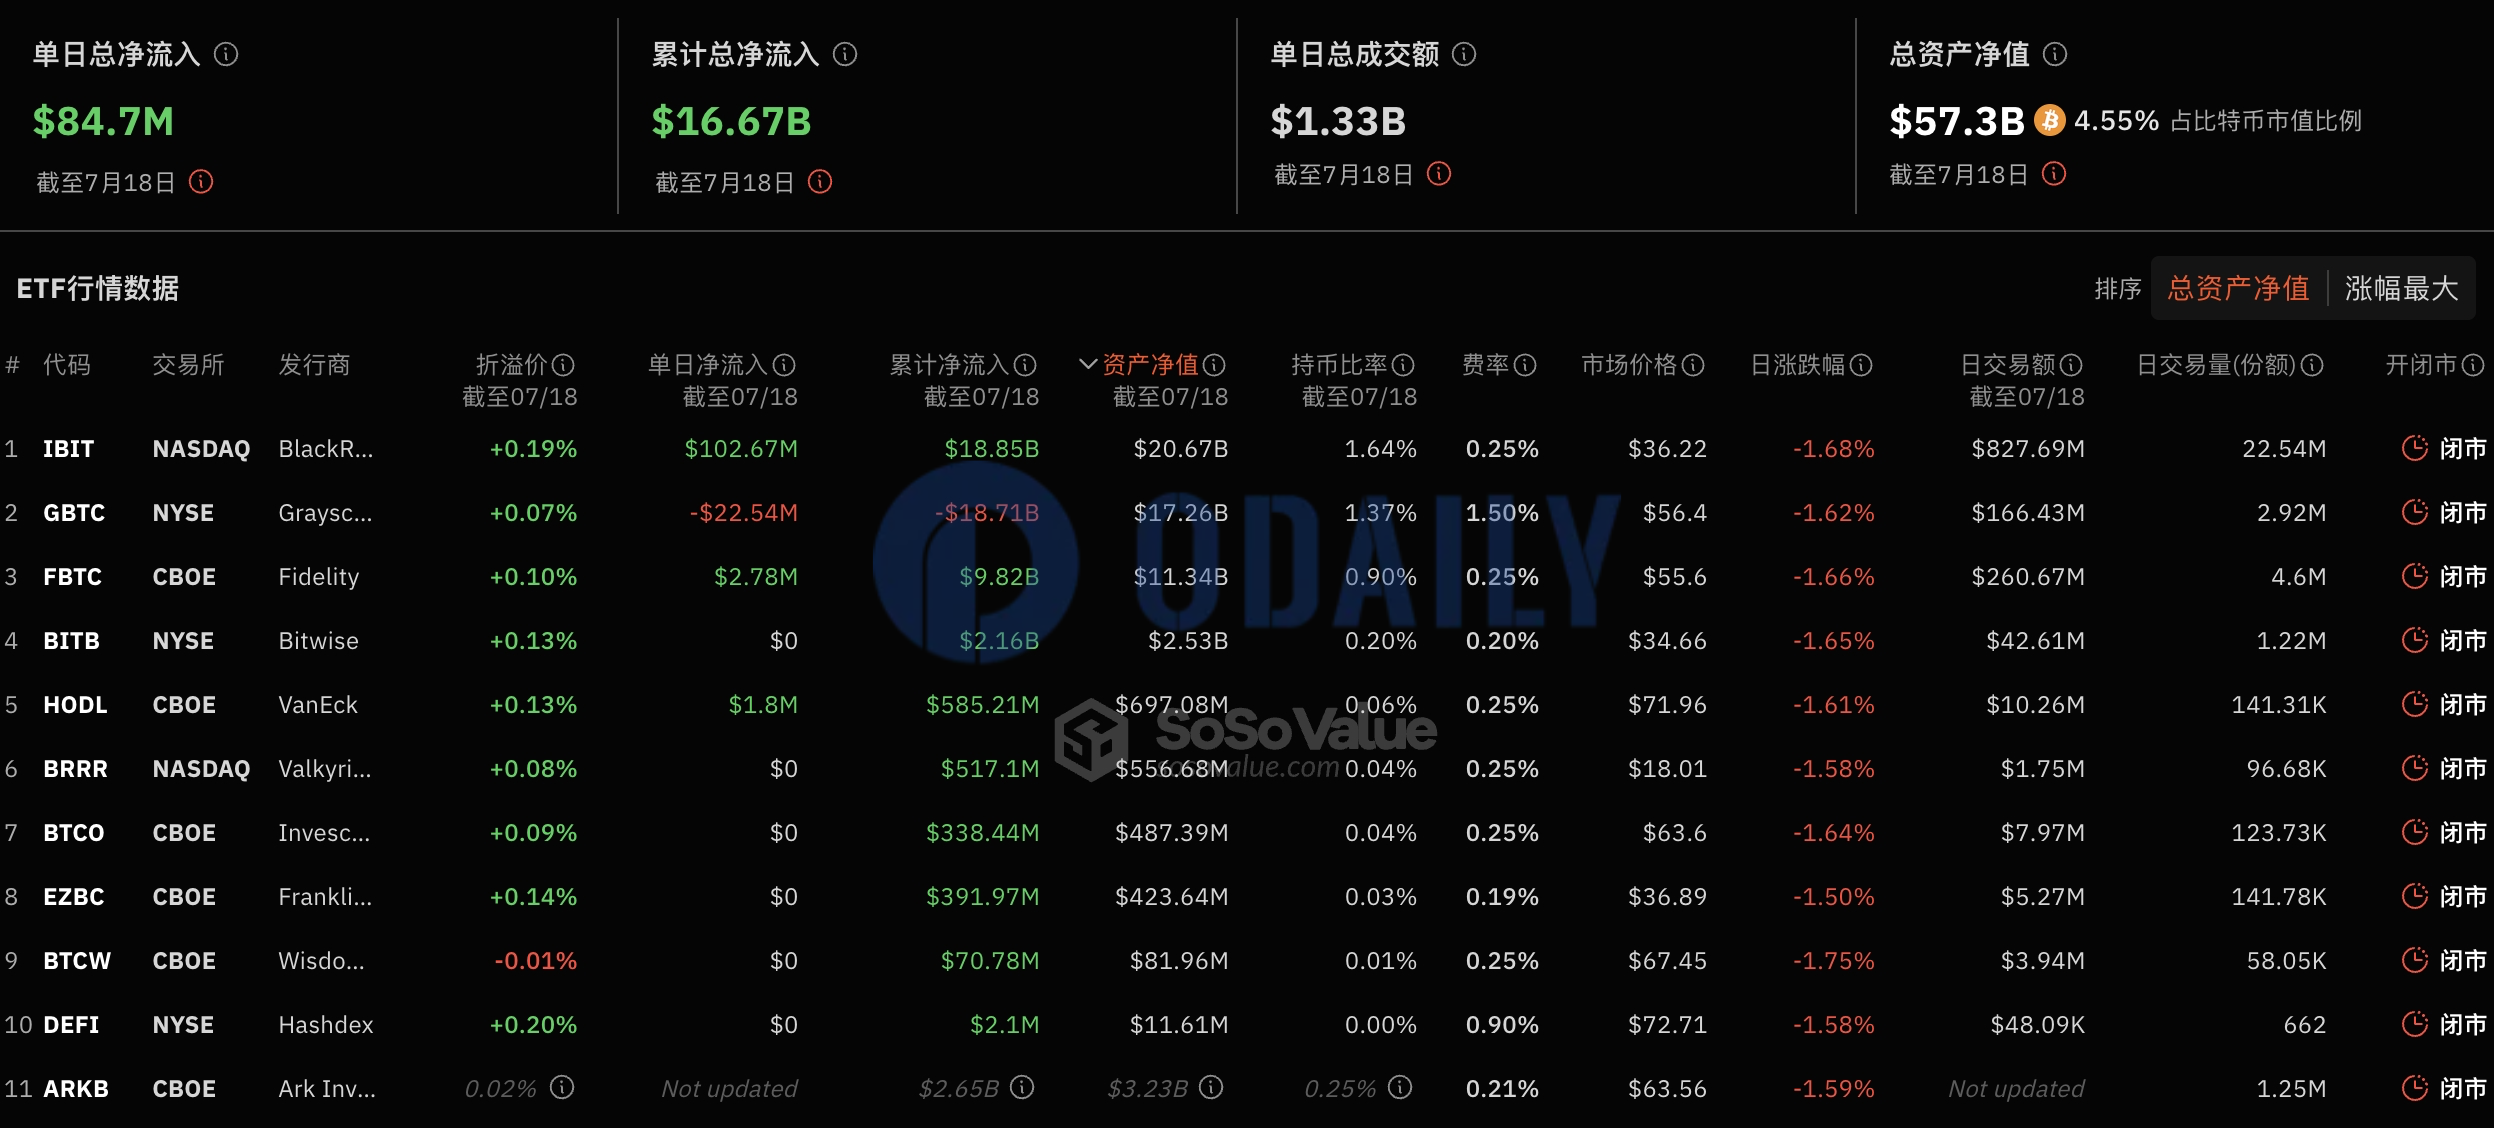
Task: Open the FBTC ticker link
Action: 72,577
